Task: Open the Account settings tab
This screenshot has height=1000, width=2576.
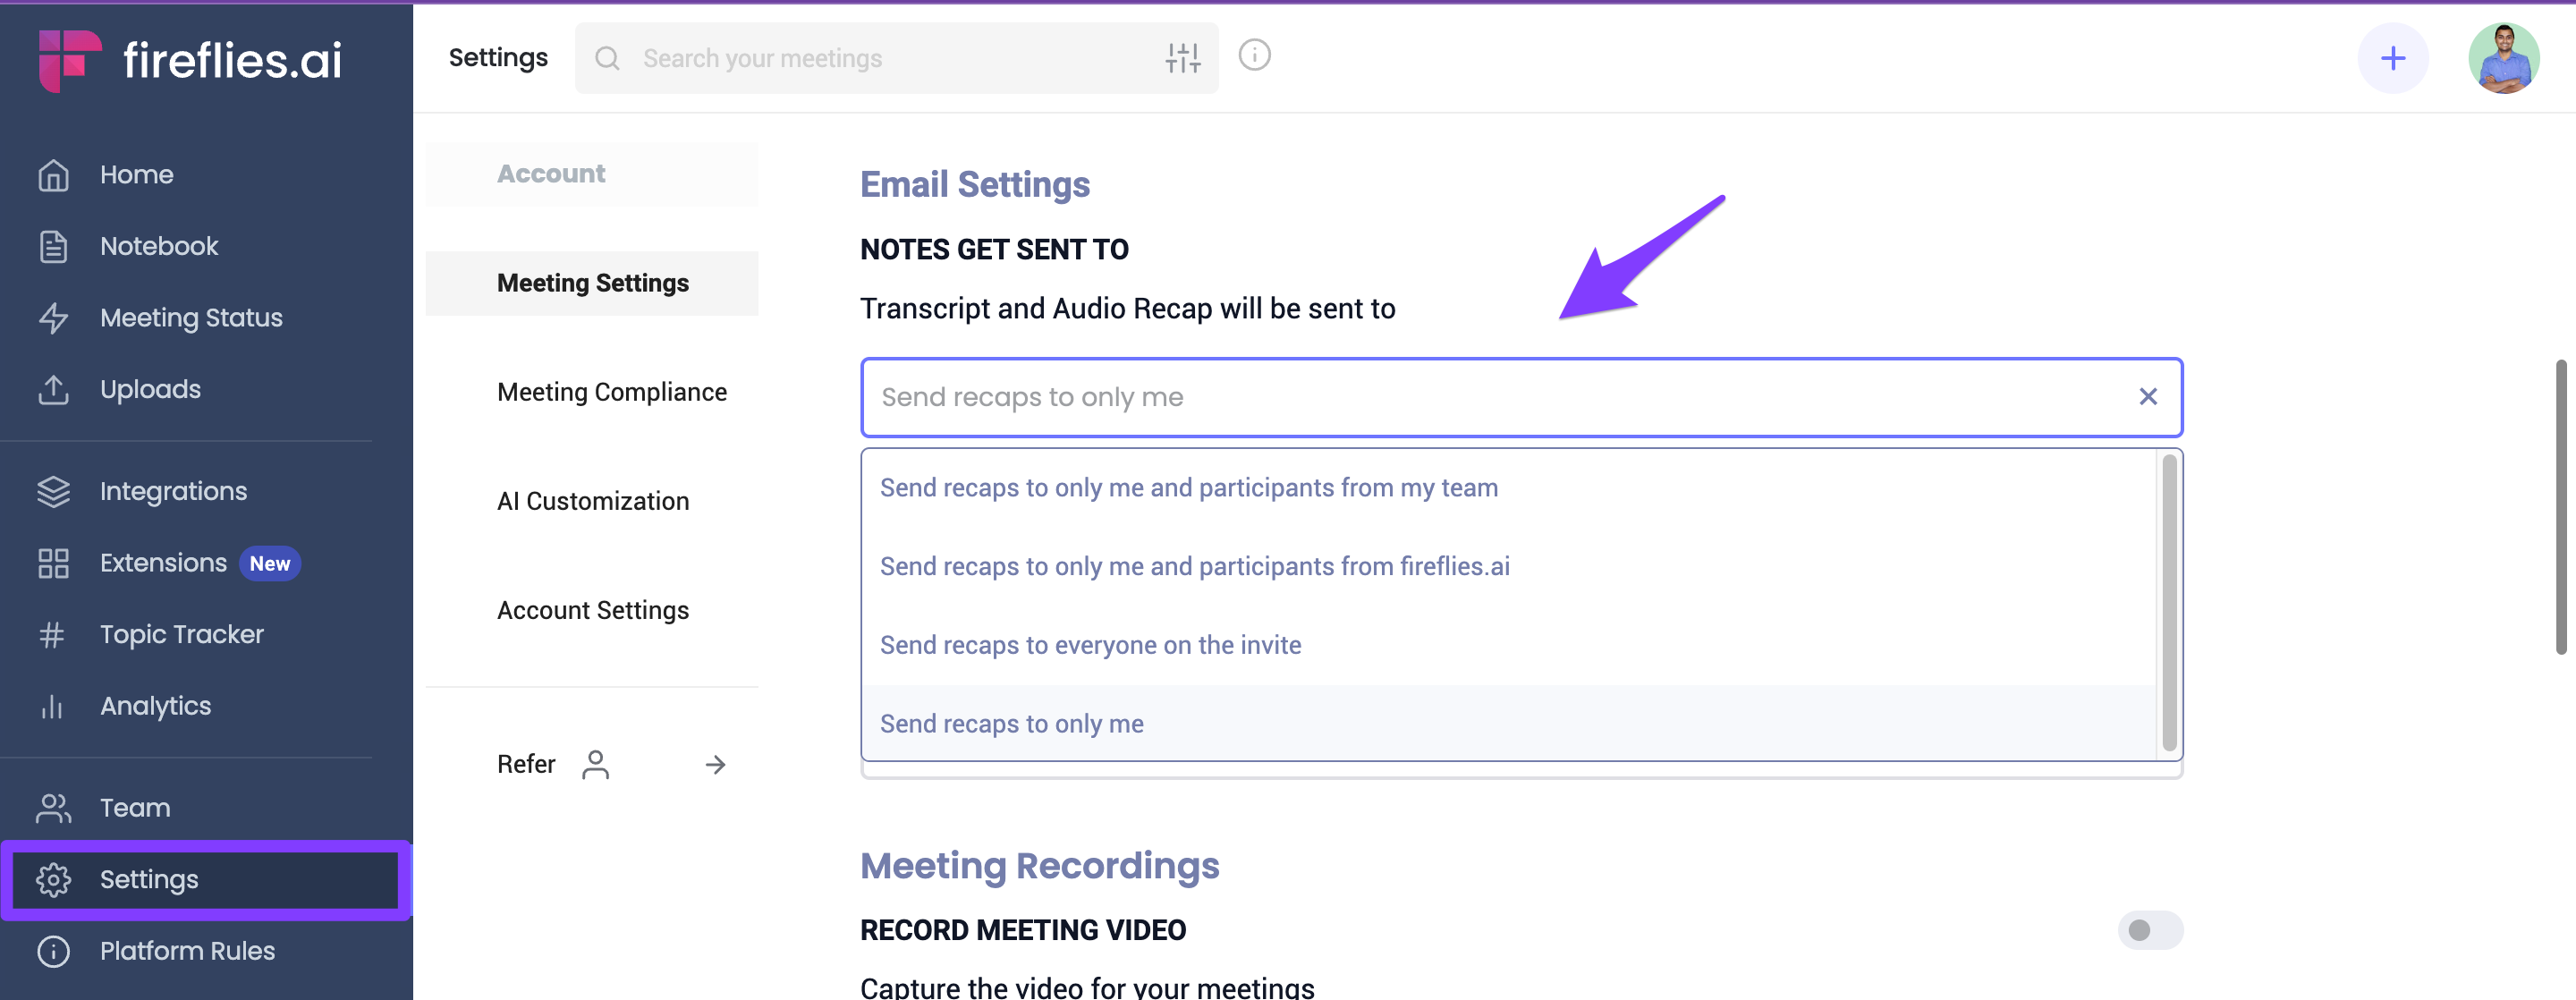Action: (x=592, y=174)
